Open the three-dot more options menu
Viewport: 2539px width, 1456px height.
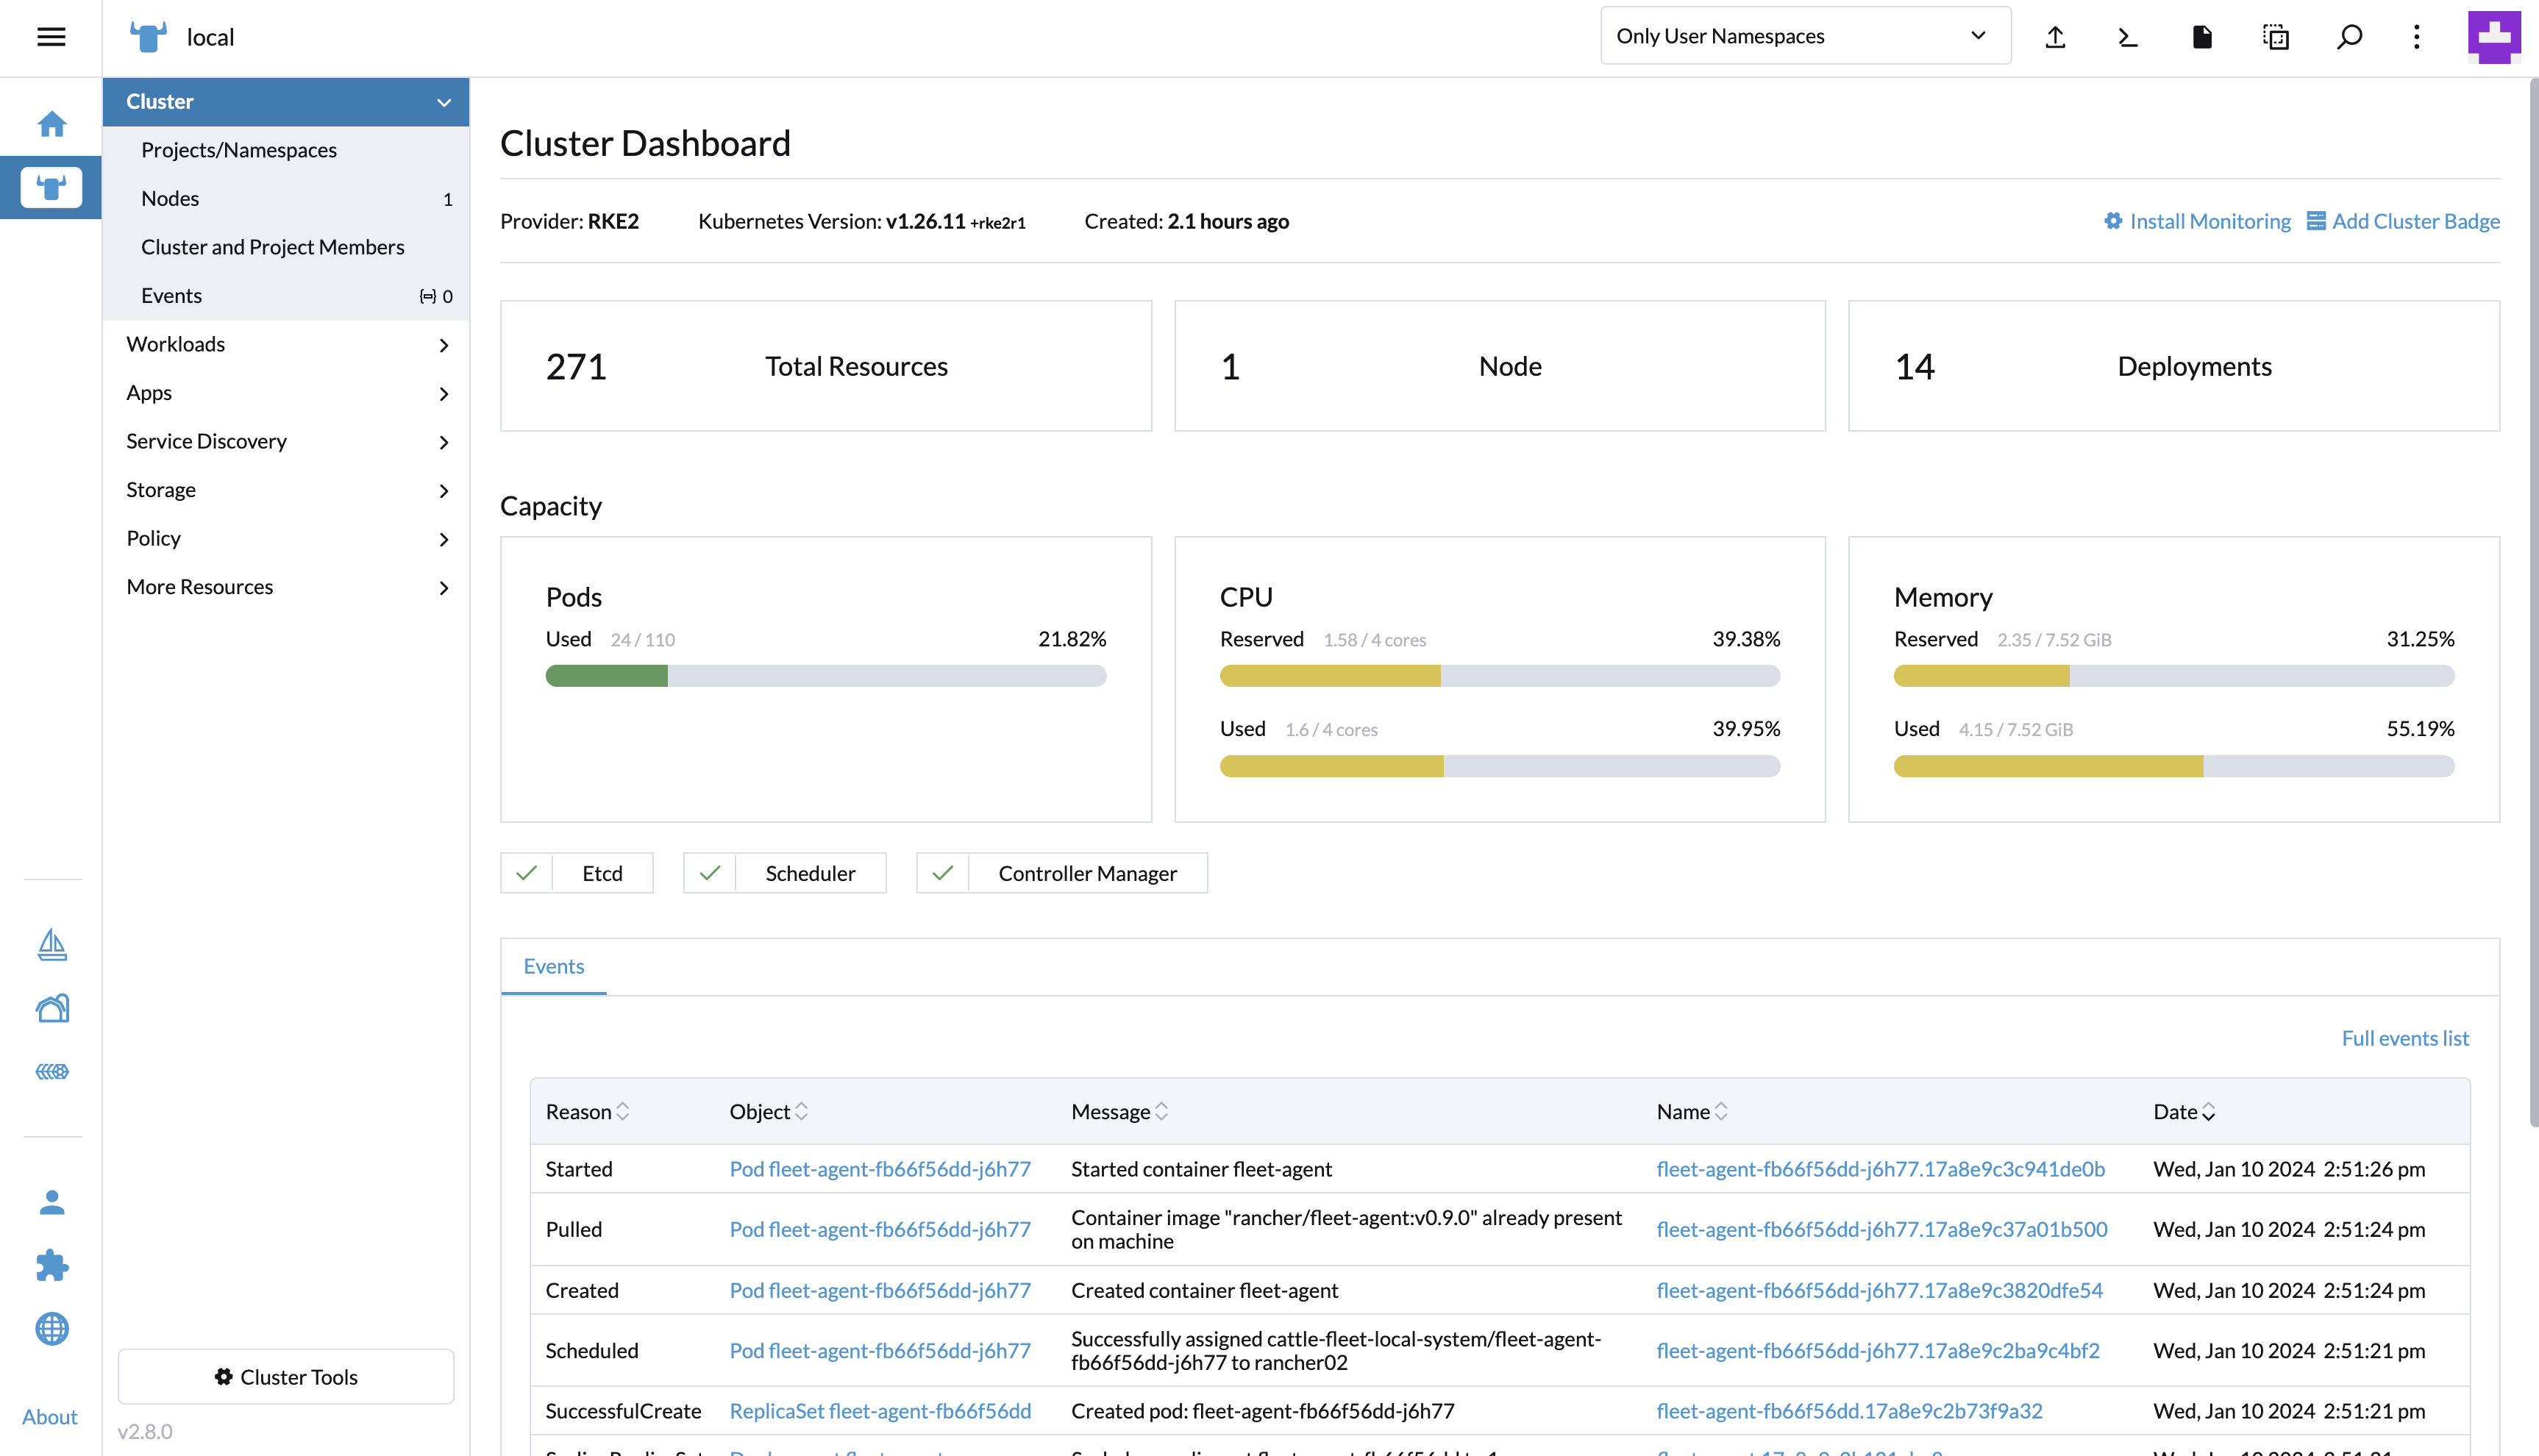(2417, 37)
